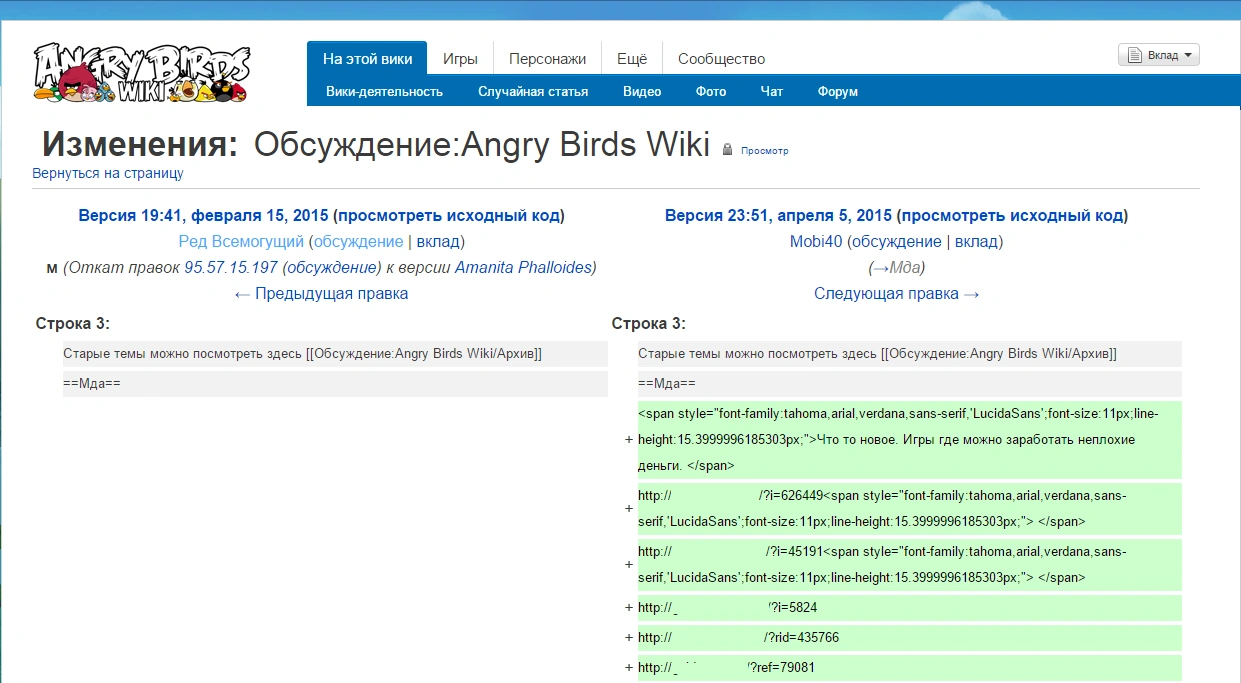Click the Просмотр link
The image size is (1241, 683).
click(765, 151)
